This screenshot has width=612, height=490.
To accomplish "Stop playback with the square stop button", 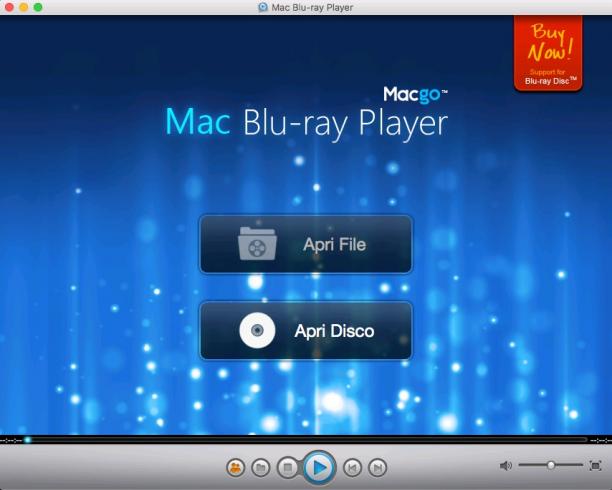I will click(288, 467).
